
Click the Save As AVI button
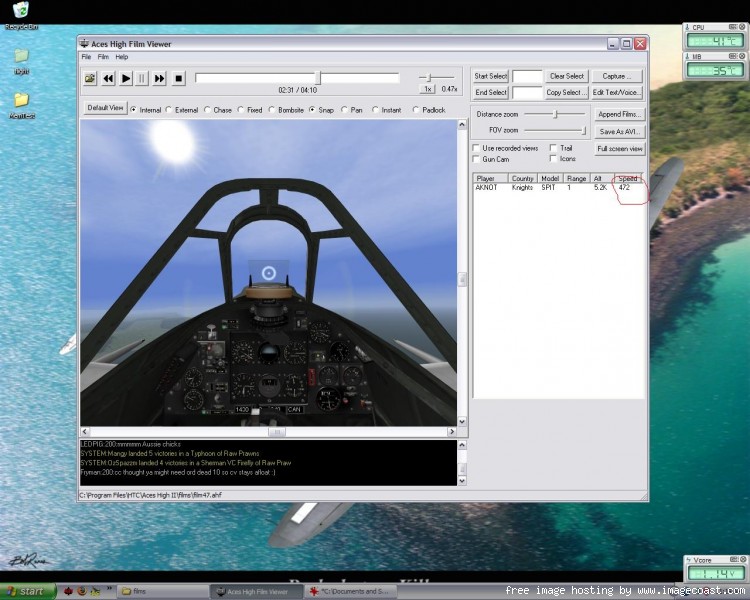(x=620, y=131)
